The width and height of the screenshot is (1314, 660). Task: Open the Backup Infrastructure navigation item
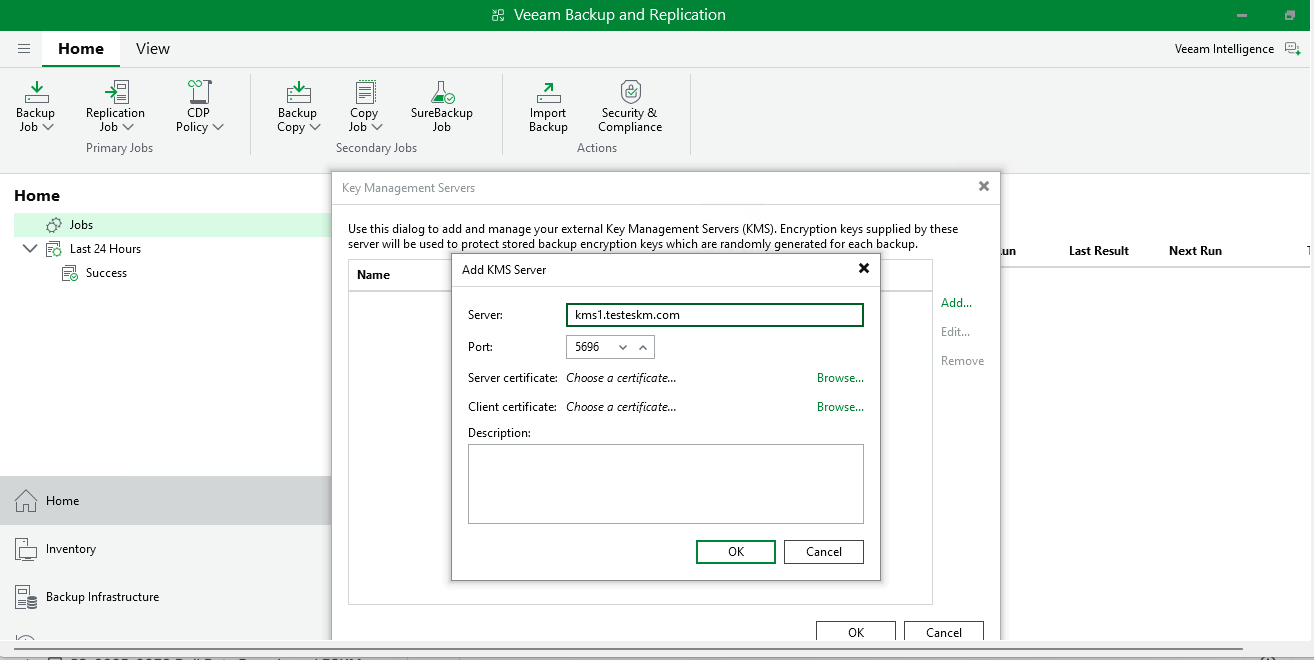pyautogui.click(x=165, y=597)
